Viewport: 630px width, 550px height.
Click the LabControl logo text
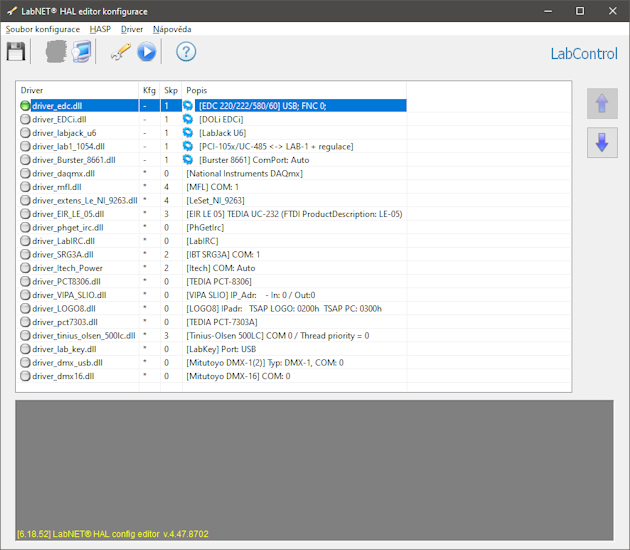[584, 54]
